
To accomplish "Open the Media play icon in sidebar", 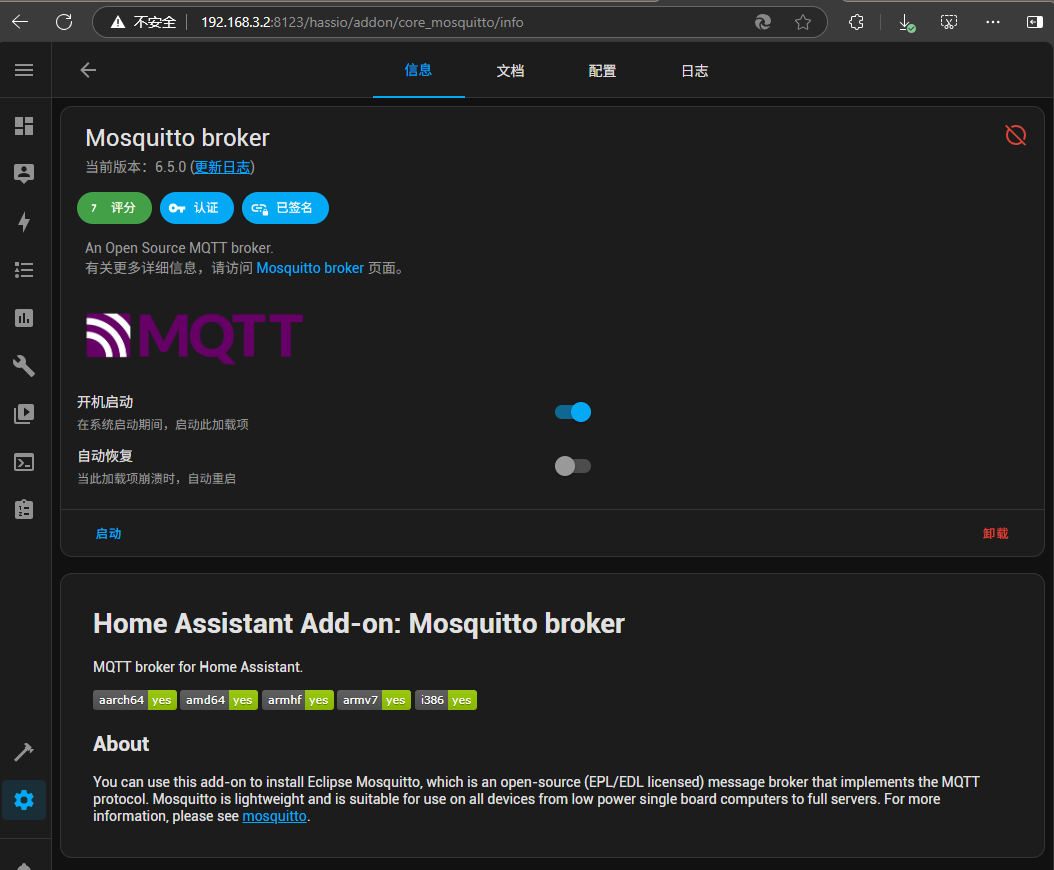I will click(x=24, y=414).
